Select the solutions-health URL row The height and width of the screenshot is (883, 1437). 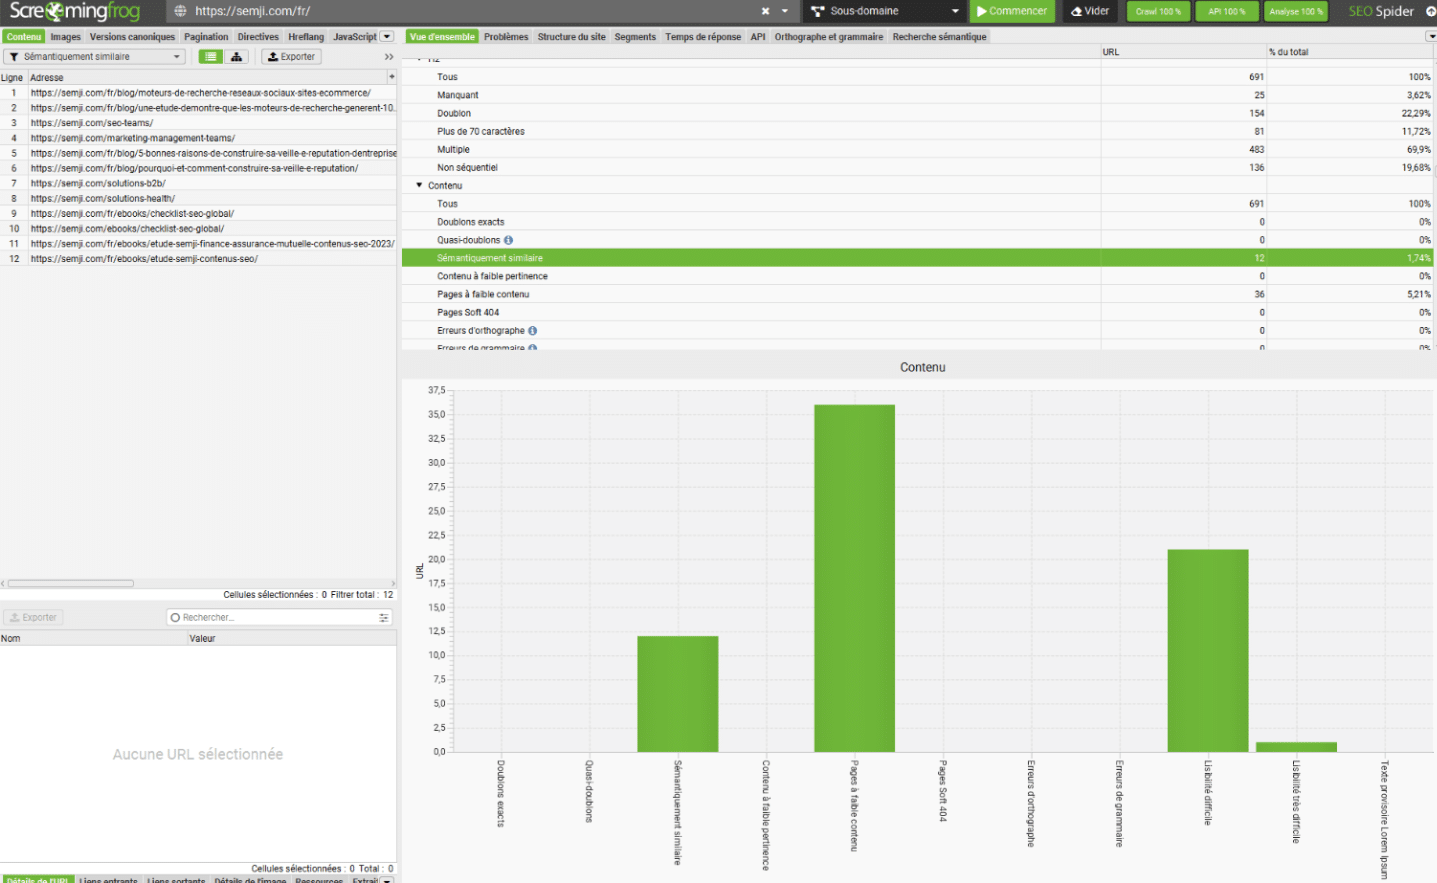(x=198, y=198)
